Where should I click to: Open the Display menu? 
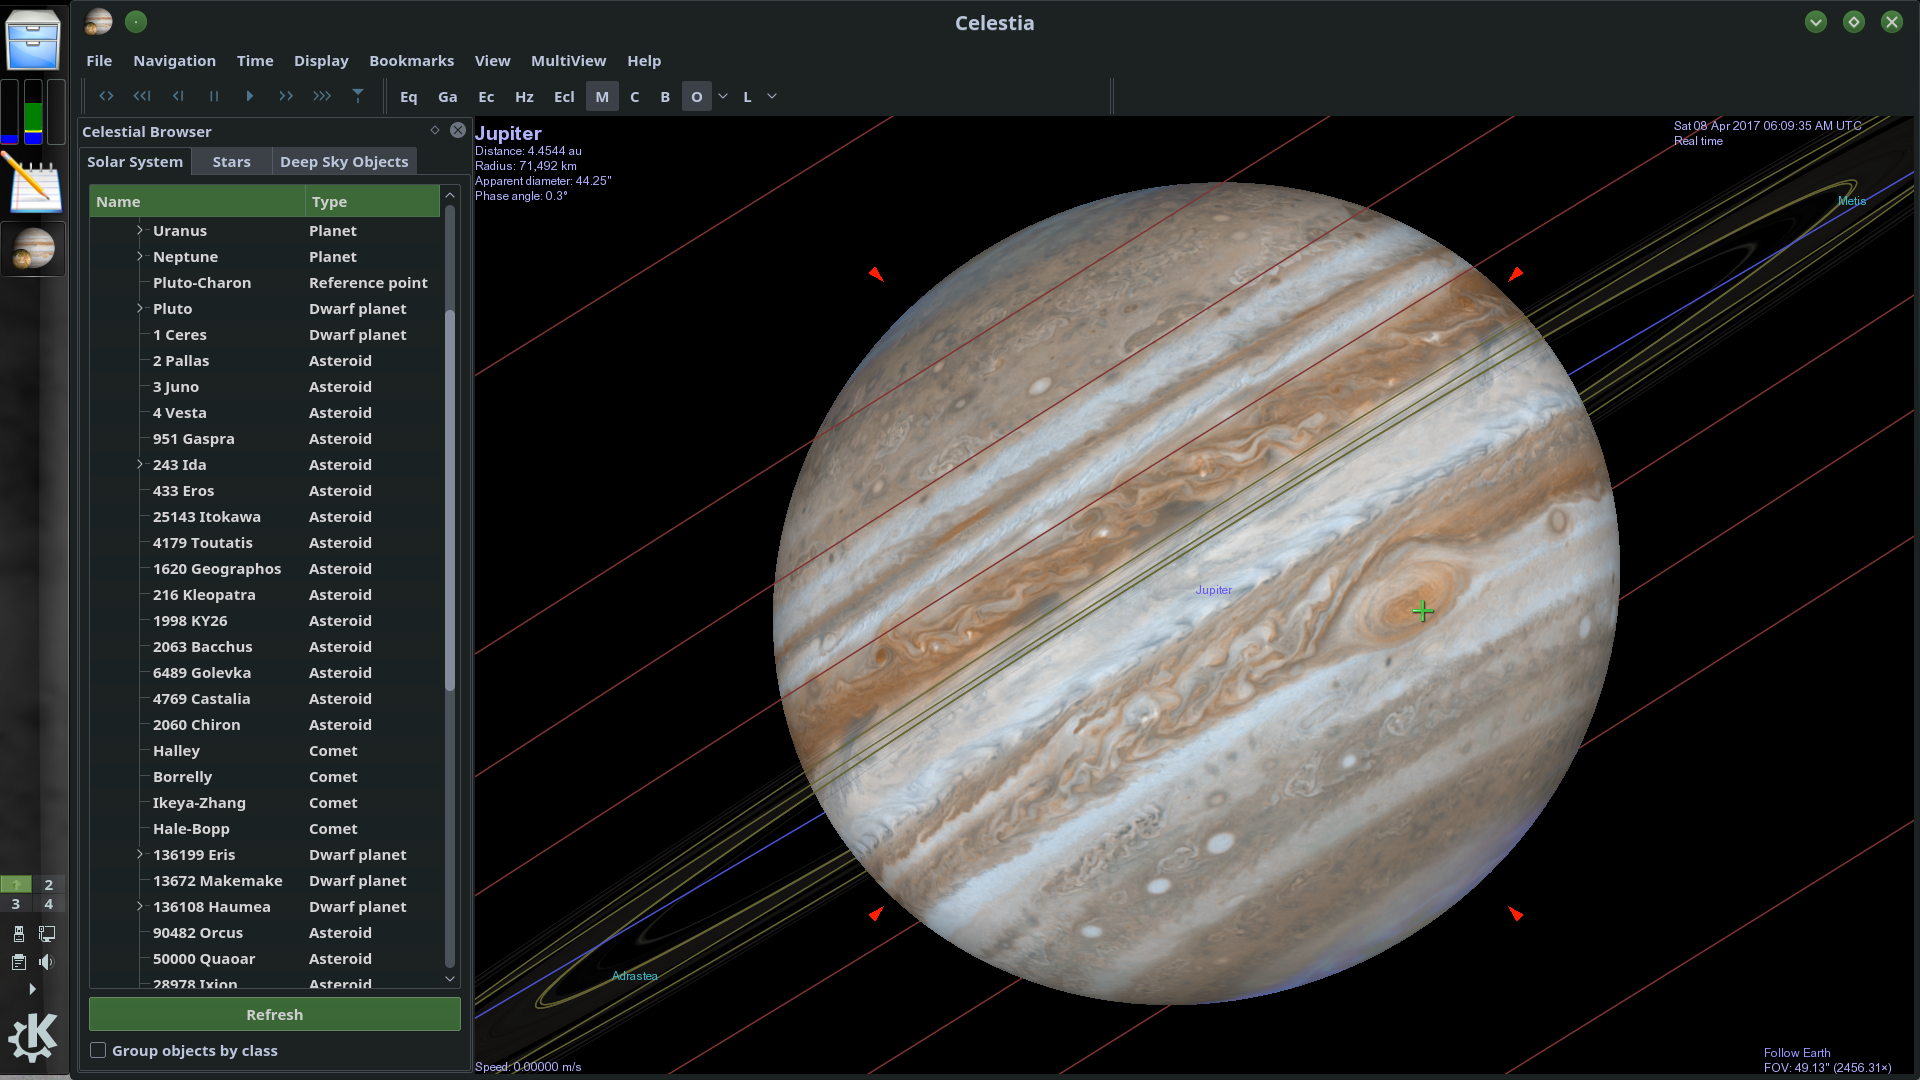pyautogui.click(x=321, y=61)
